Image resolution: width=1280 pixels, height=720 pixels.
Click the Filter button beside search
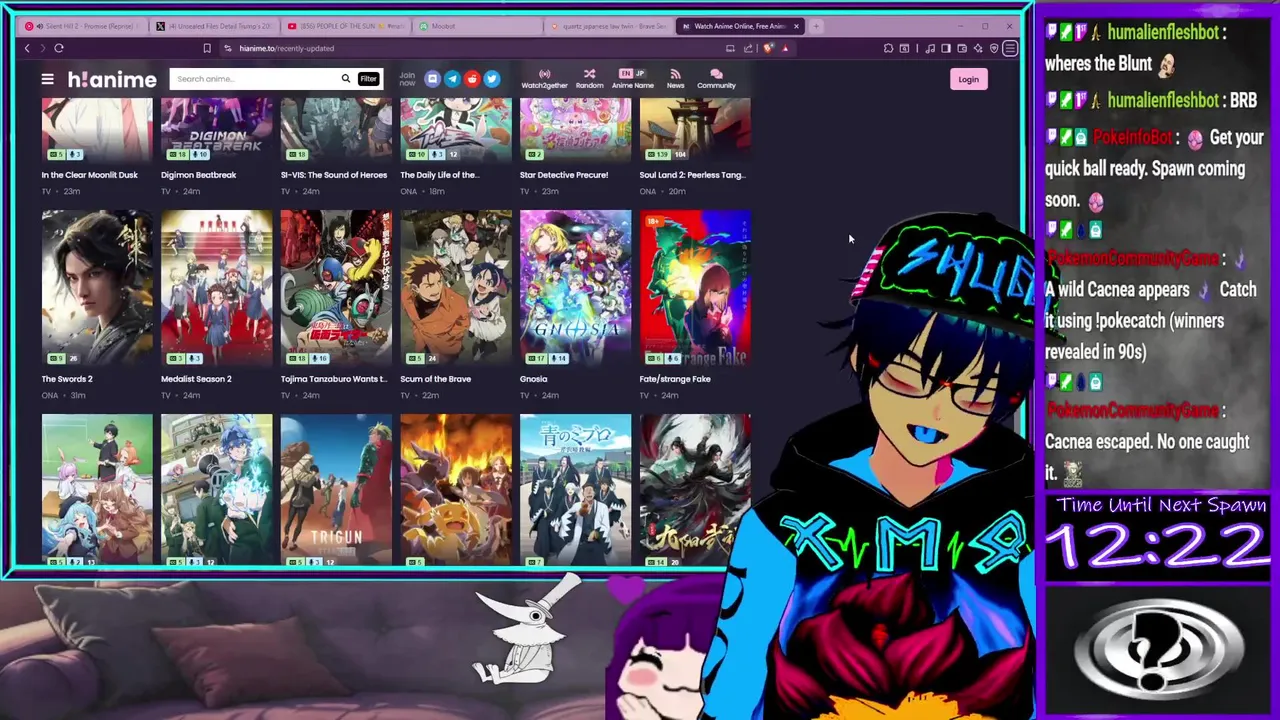click(368, 79)
